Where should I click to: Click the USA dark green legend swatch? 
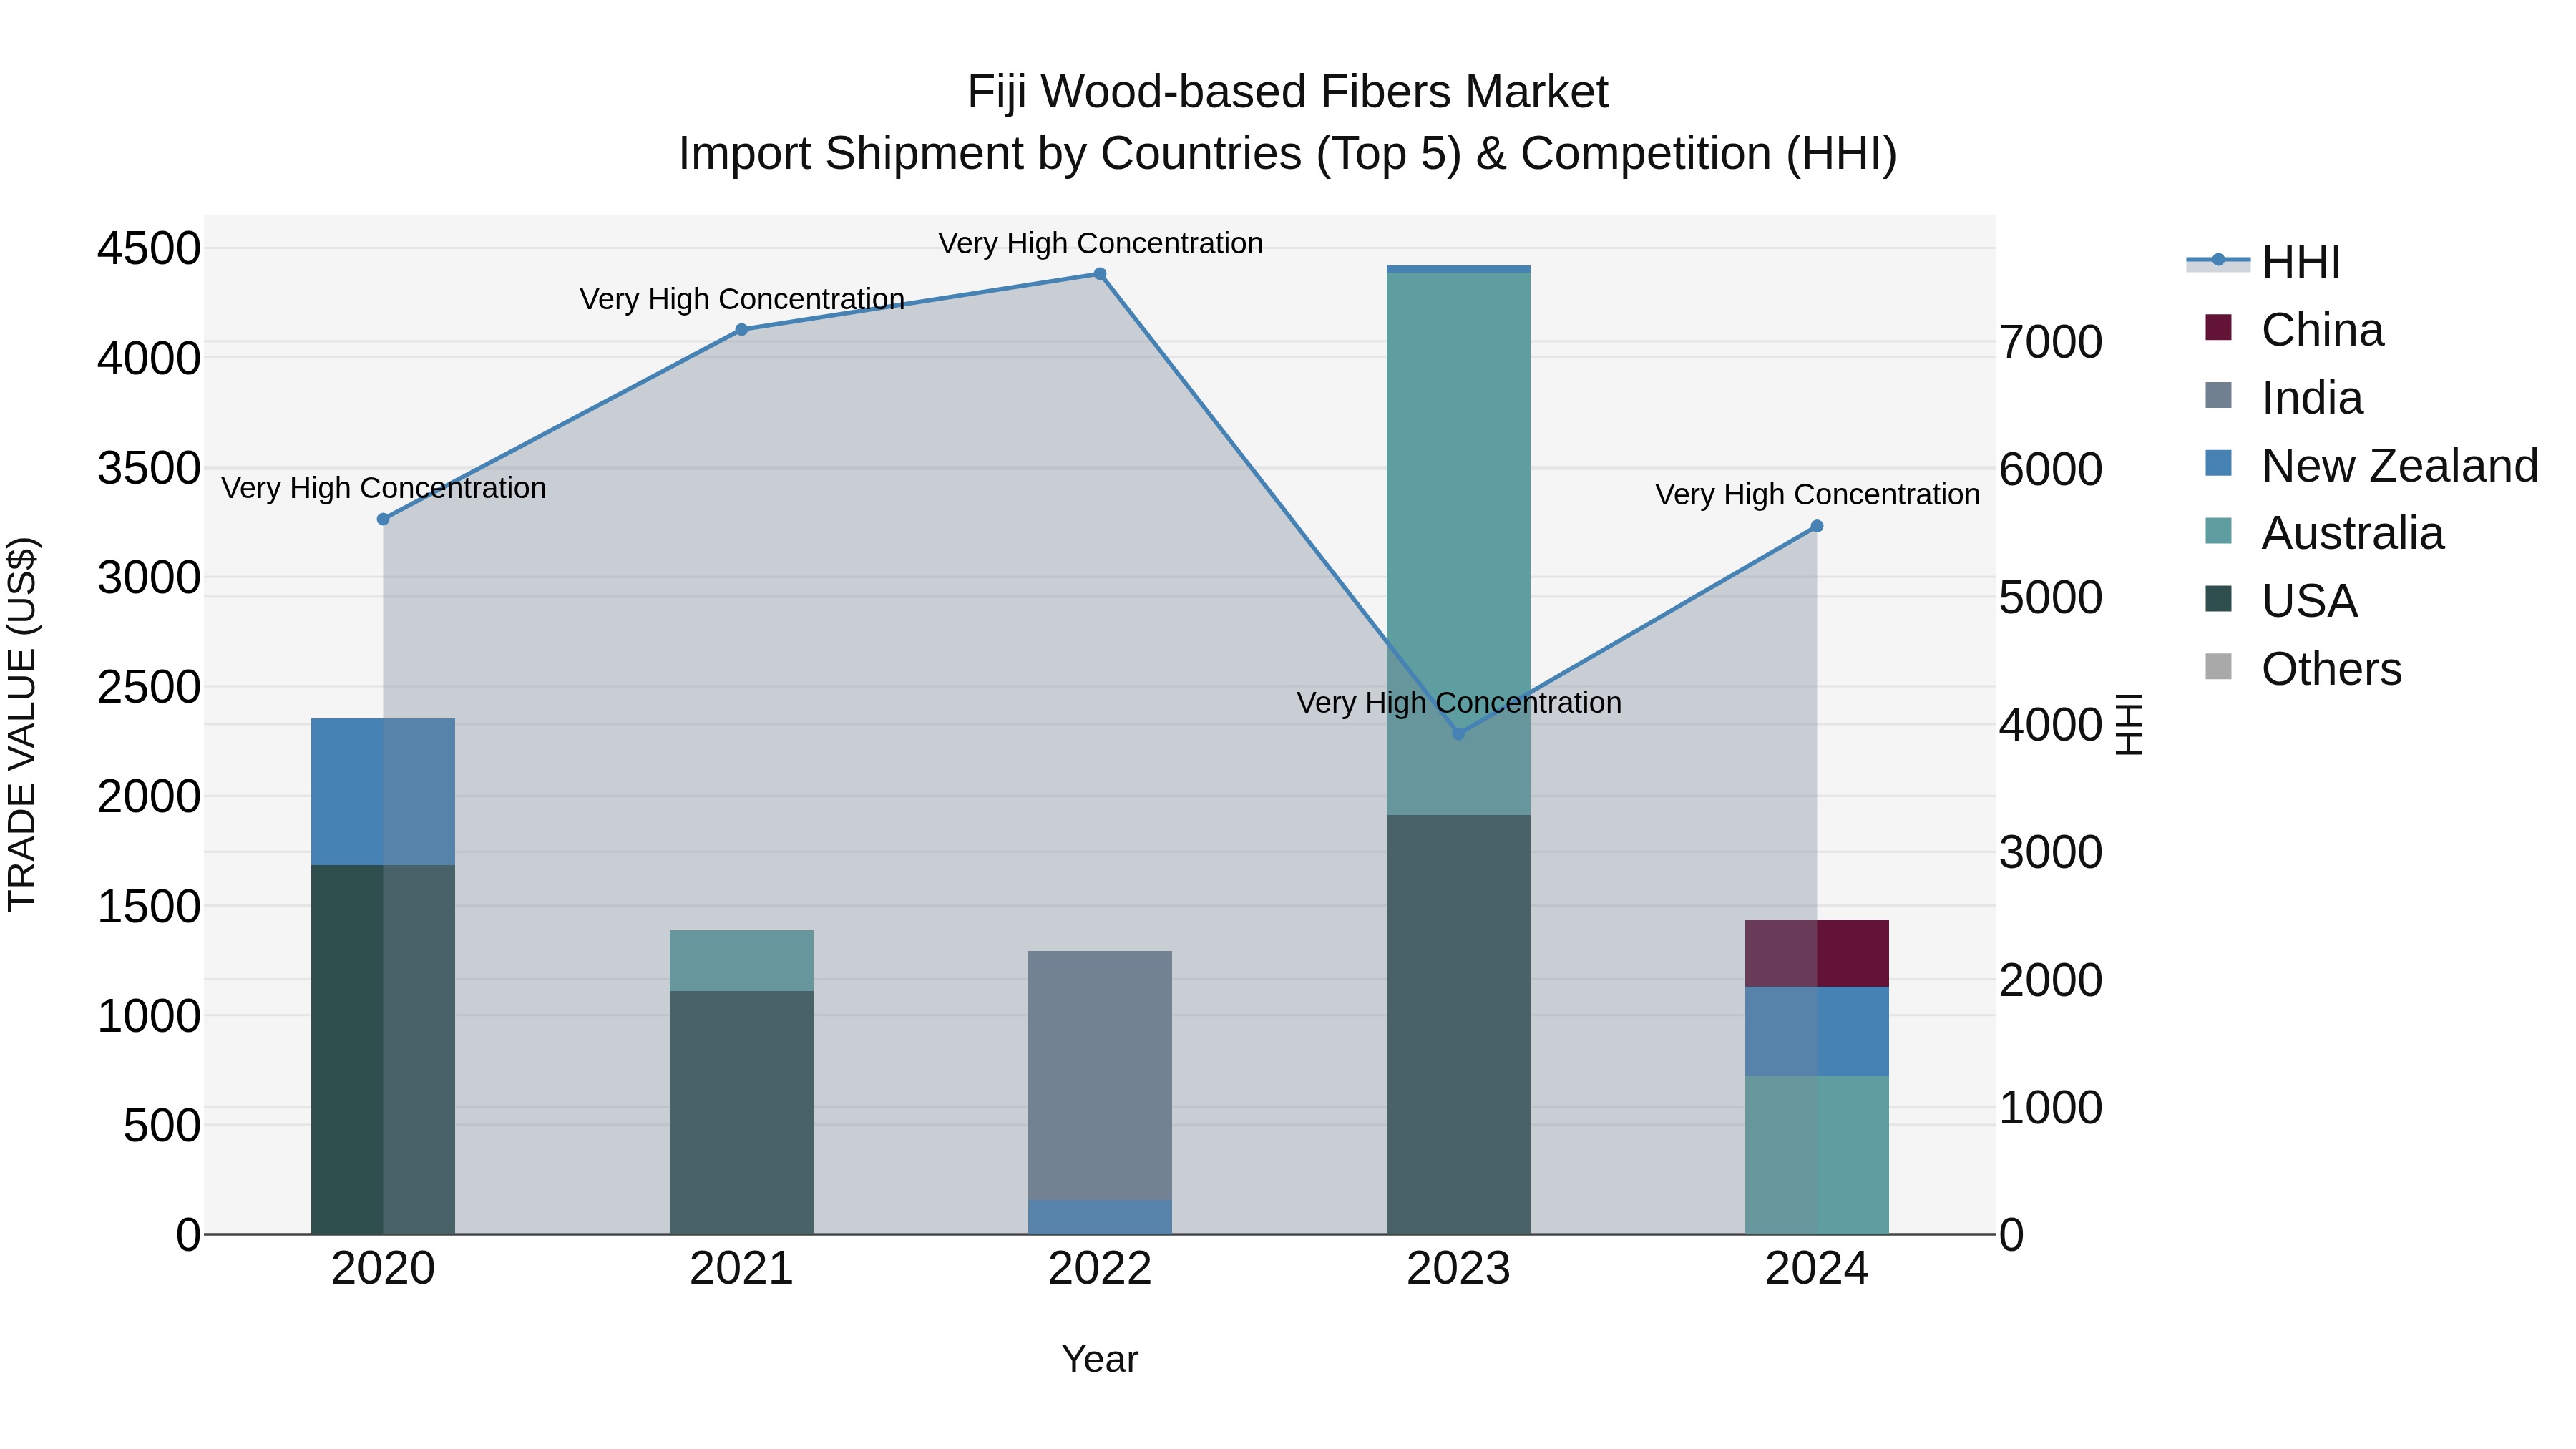coord(2218,599)
